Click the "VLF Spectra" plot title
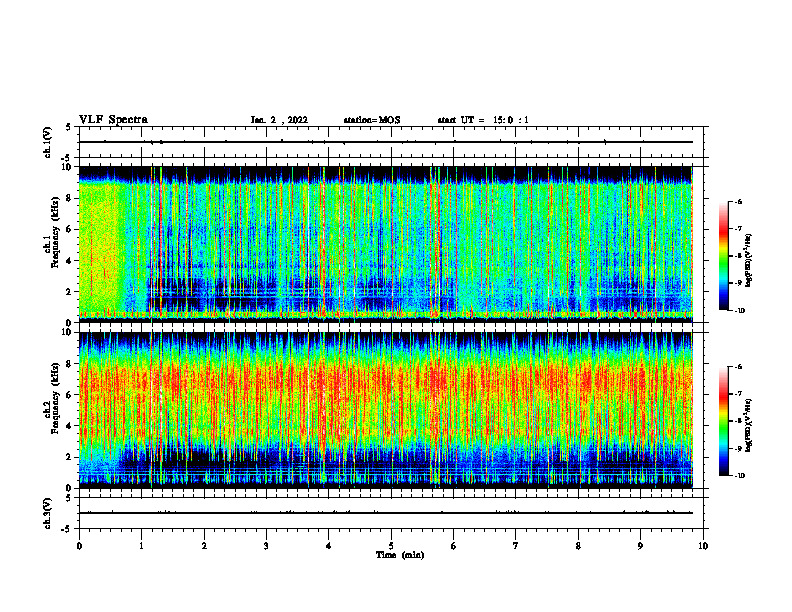 113,120
